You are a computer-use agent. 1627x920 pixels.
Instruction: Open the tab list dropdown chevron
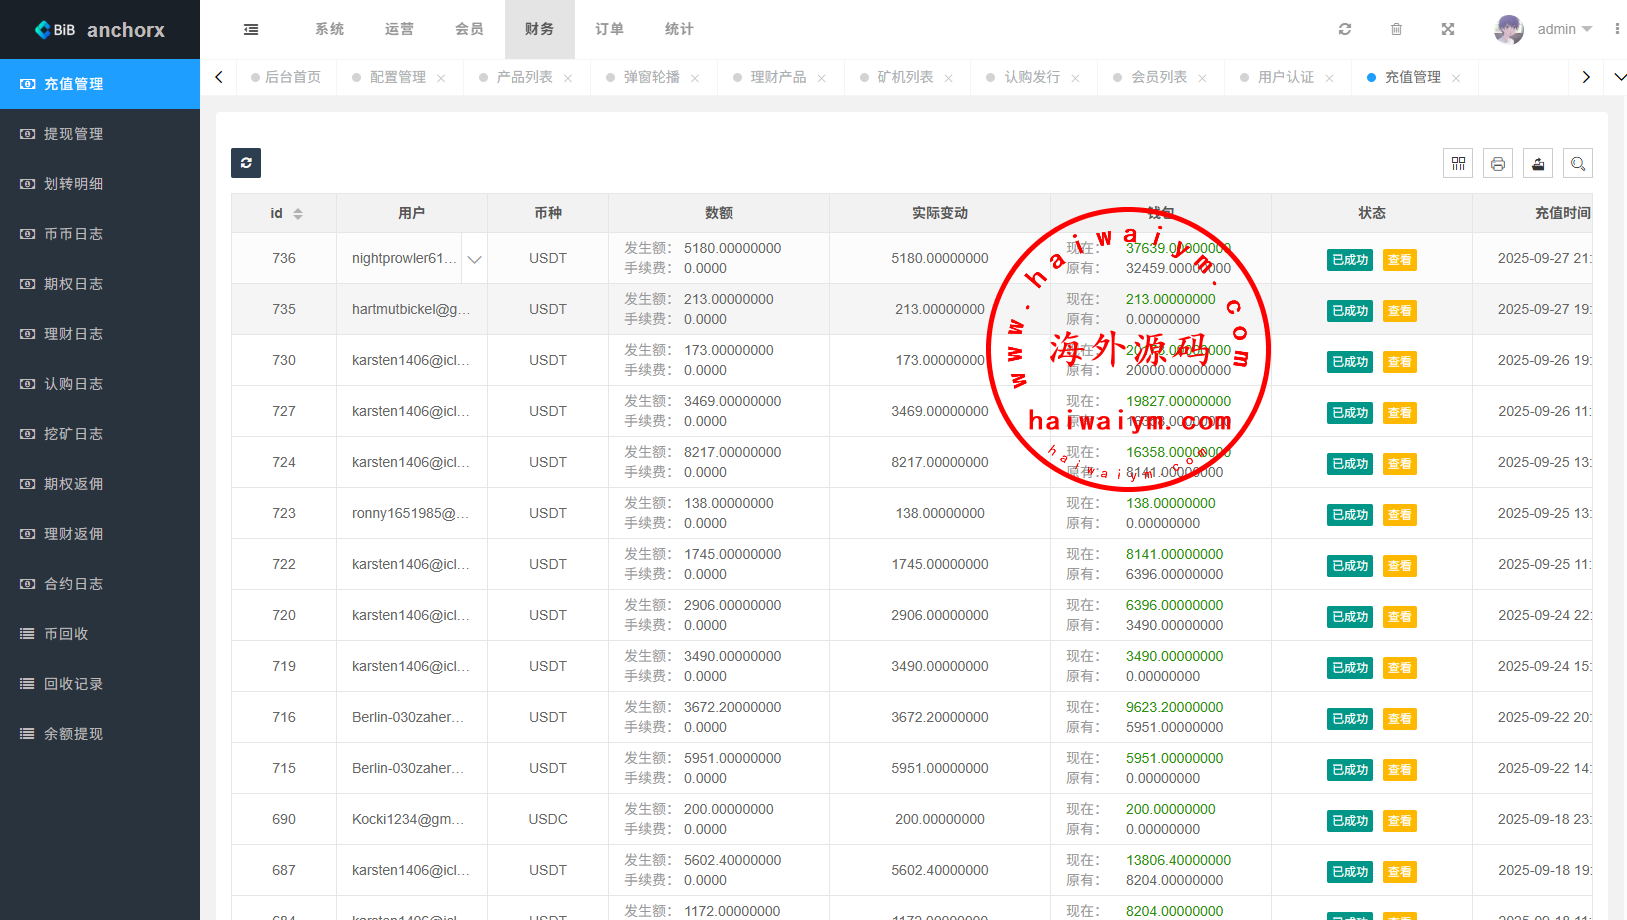(1620, 77)
